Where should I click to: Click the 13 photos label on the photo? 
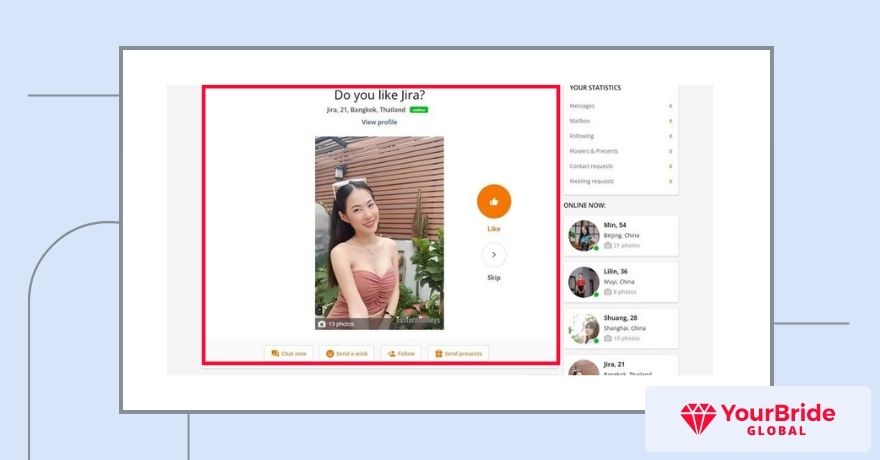[341, 324]
